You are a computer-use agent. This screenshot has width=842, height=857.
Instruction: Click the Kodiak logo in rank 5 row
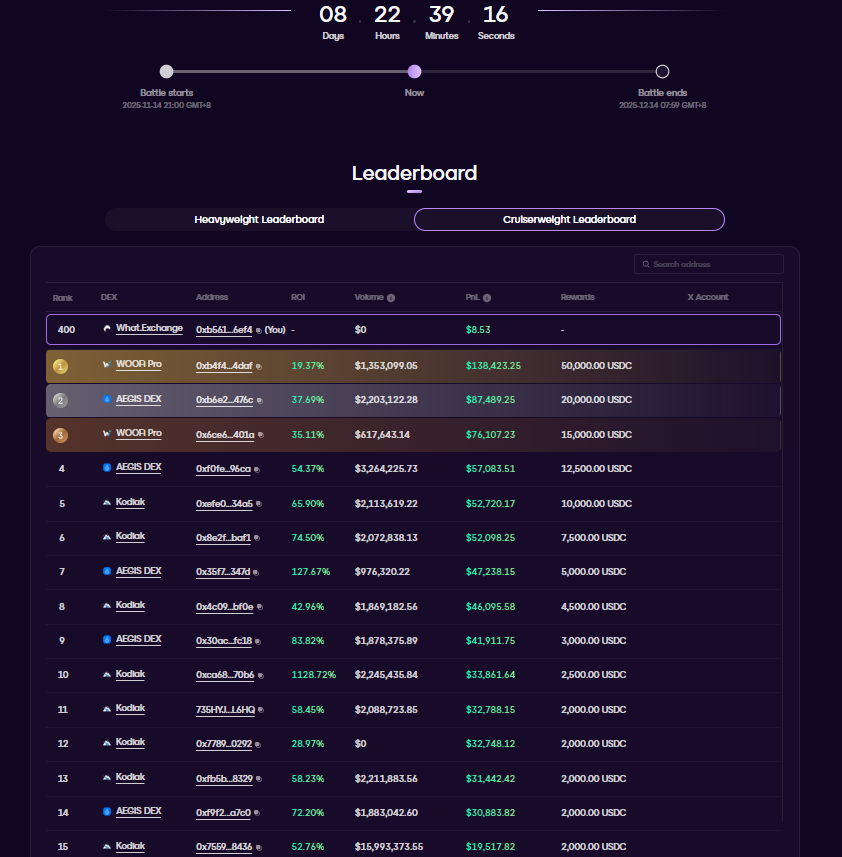coord(107,502)
